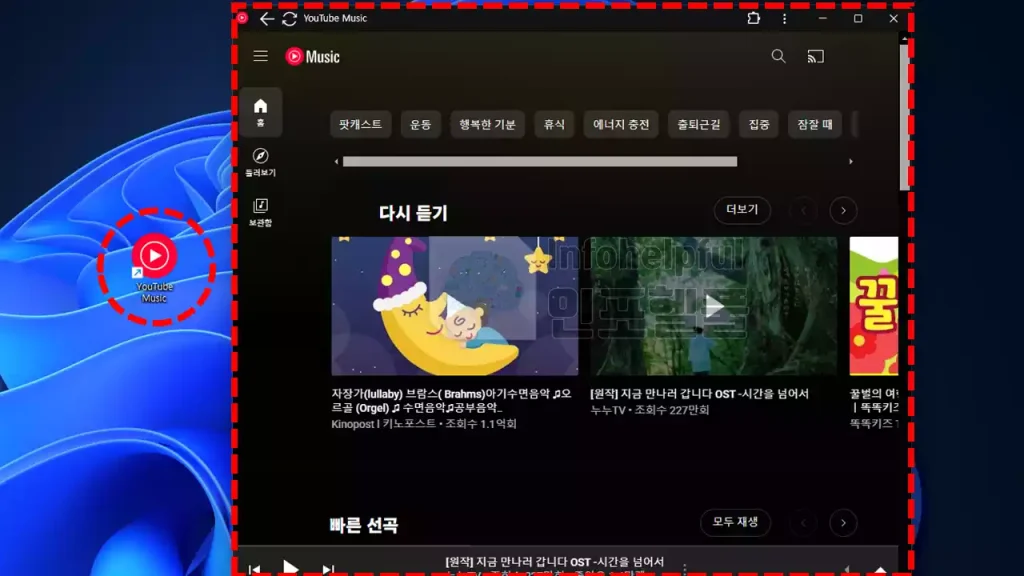Screen dimensions: 1024x576
Task: Skip to the previous track
Action: coord(255,569)
